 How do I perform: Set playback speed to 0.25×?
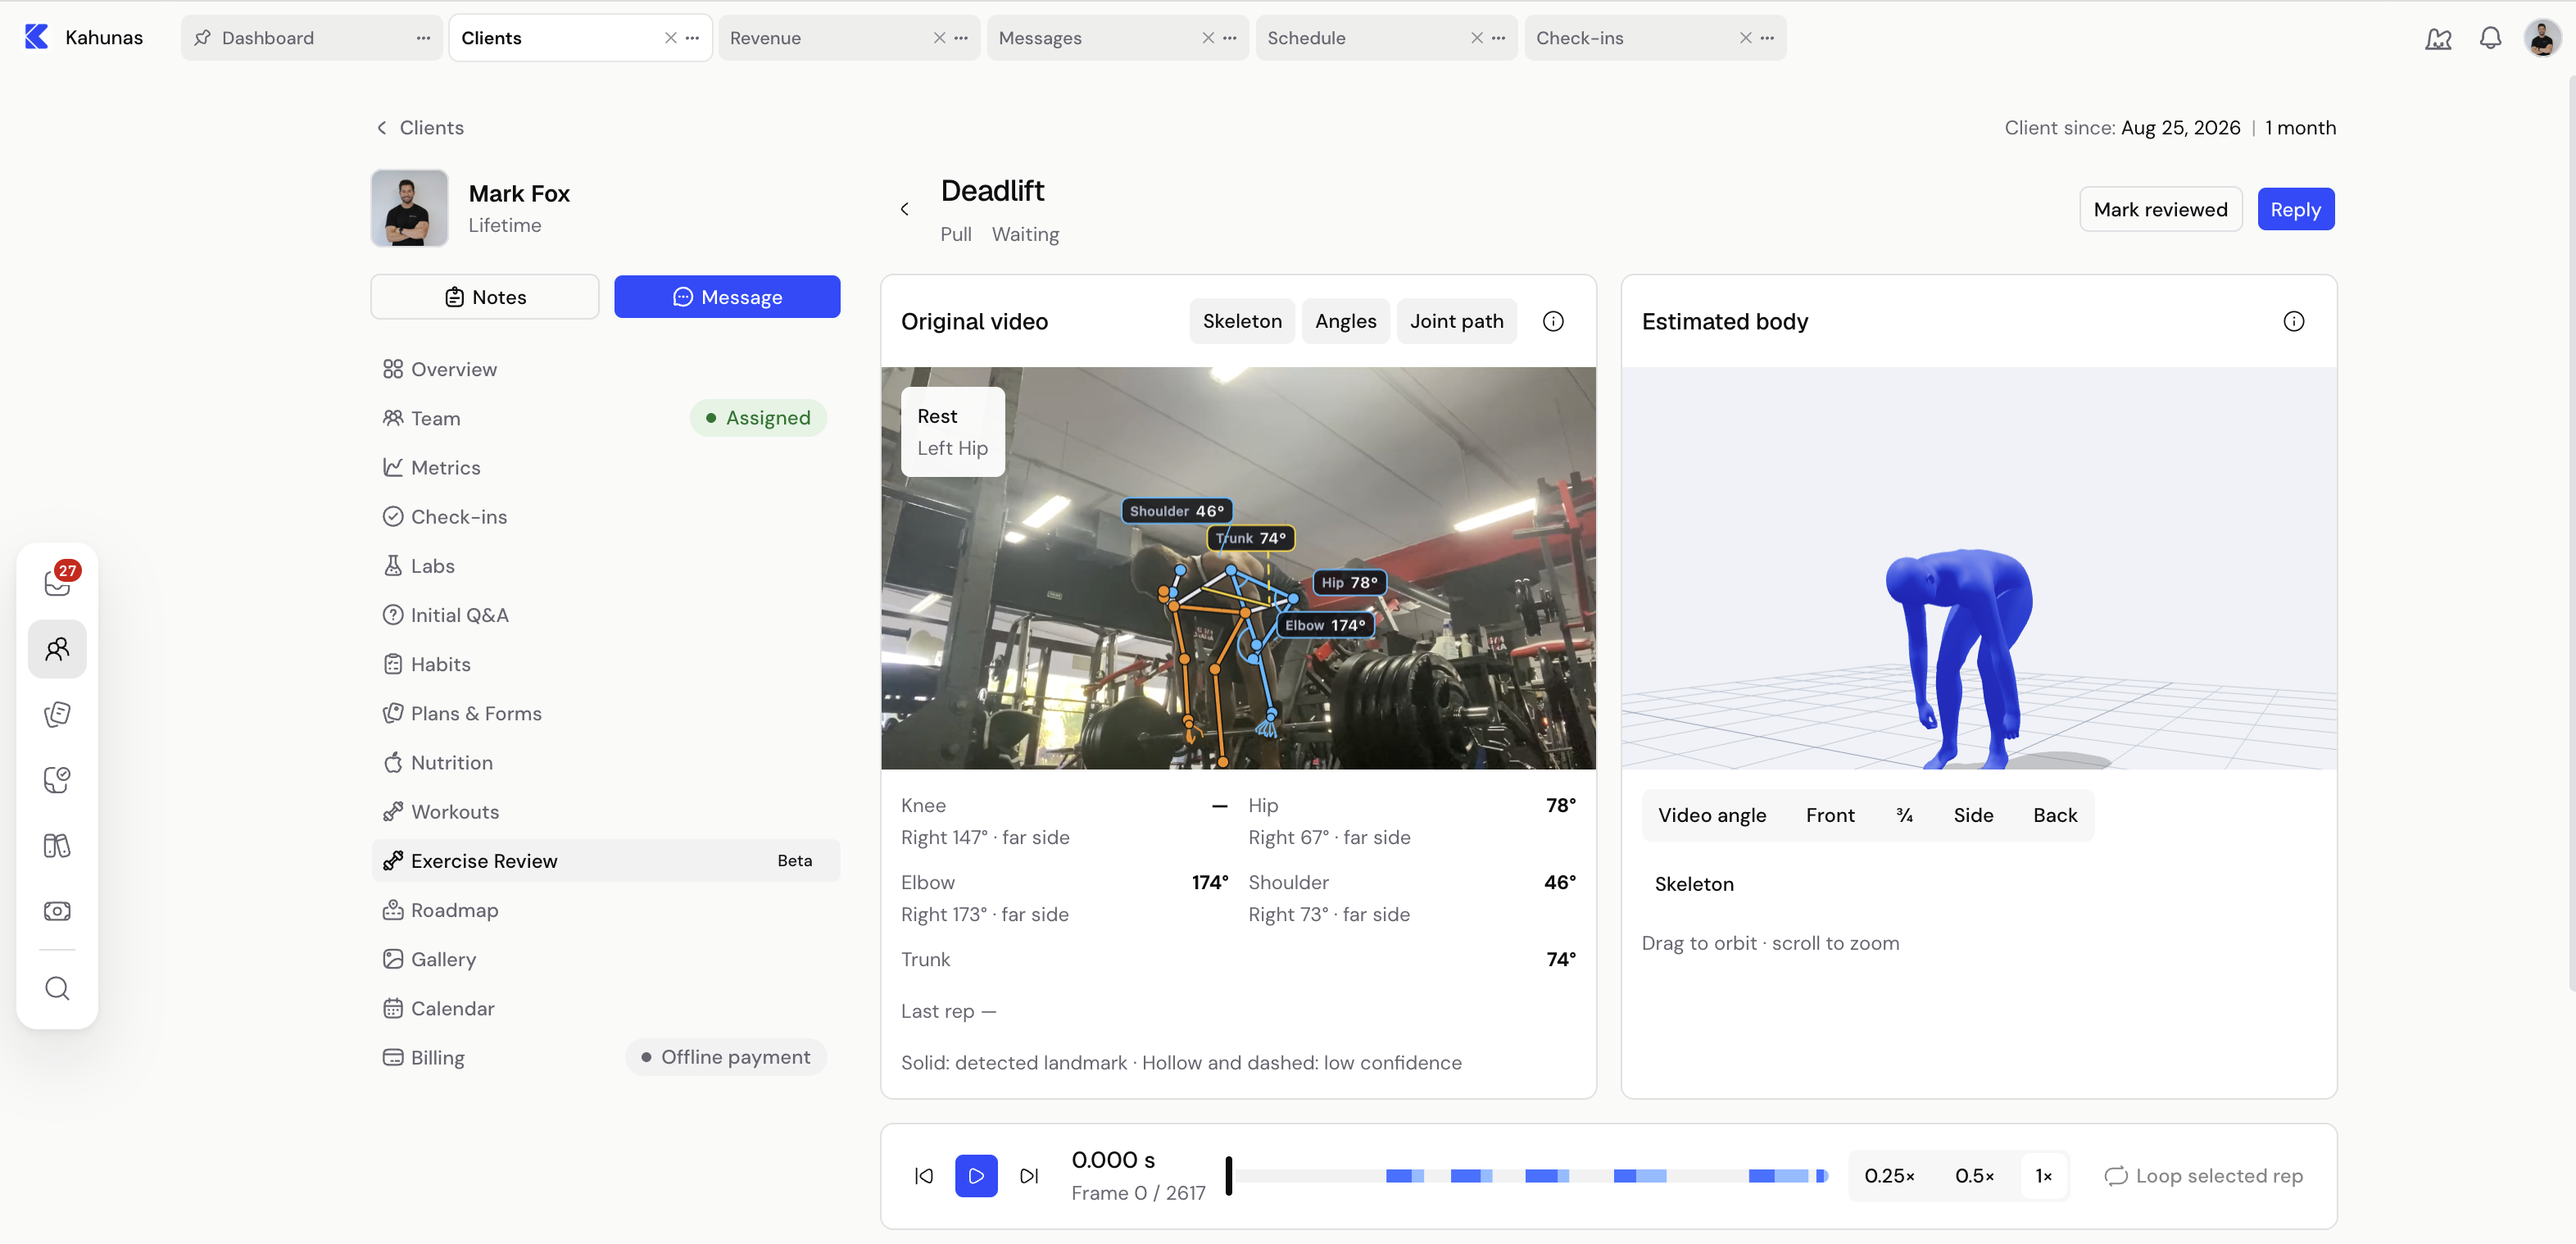click(x=1889, y=1176)
